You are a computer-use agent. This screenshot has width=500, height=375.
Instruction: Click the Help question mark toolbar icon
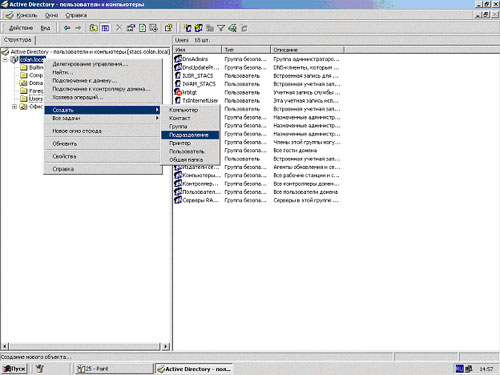coord(169,28)
